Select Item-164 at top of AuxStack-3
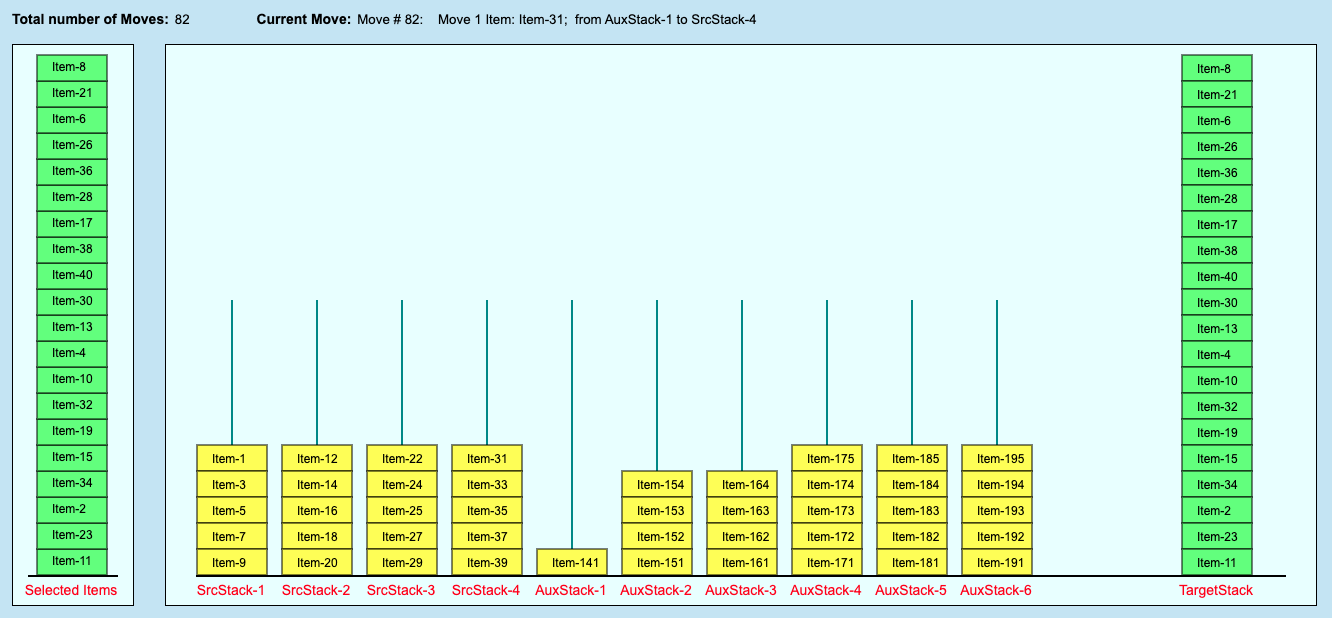The image size is (1332, 618). (x=742, y=483)
